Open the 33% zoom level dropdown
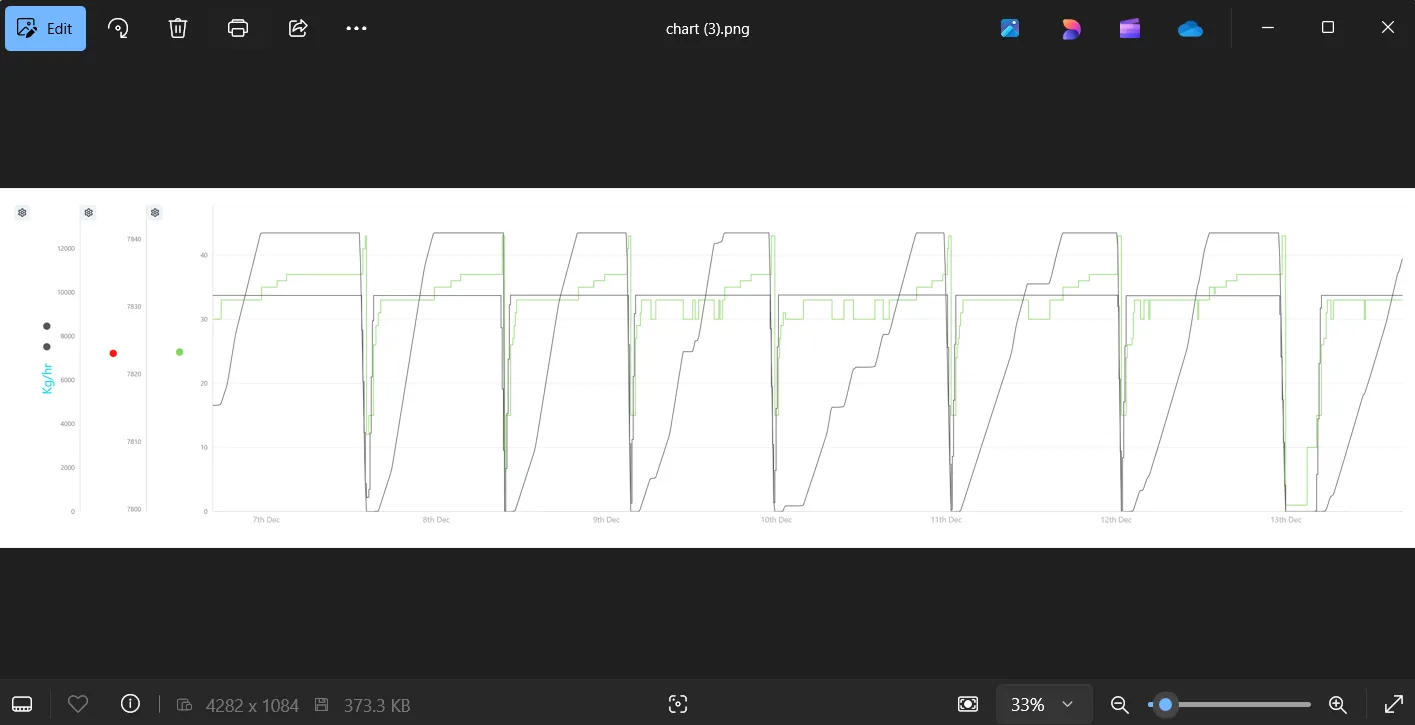The width and height of the screenshot is (1415, 725). tap(1043, 704)
